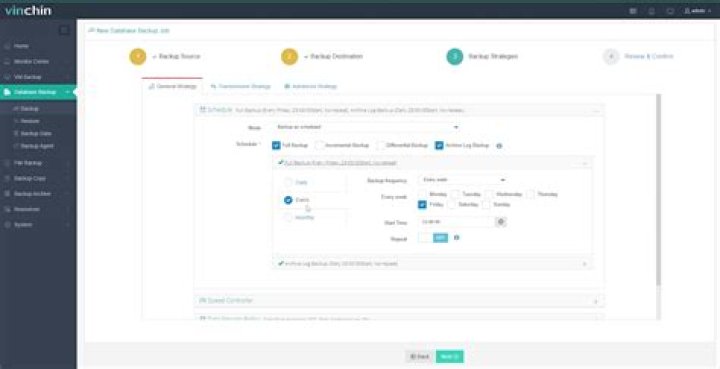Image resolution: width=720 pixels, height=369 pixels.
Task: Select the Daily radio option
Action: tap(288, 182)
